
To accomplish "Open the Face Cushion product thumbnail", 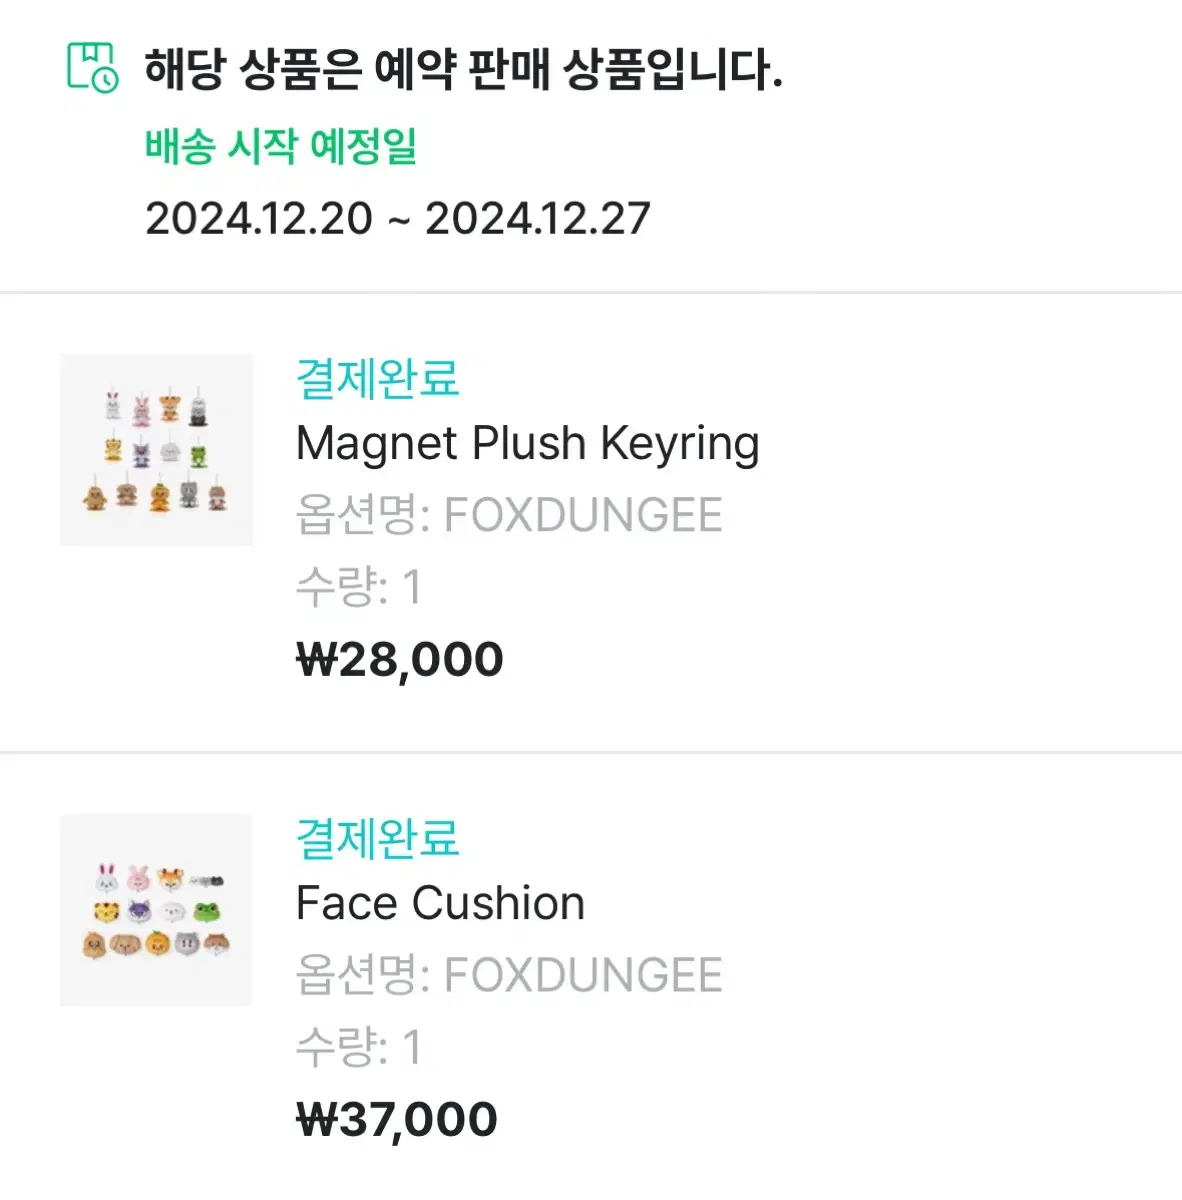I will [x=156, y=910].
